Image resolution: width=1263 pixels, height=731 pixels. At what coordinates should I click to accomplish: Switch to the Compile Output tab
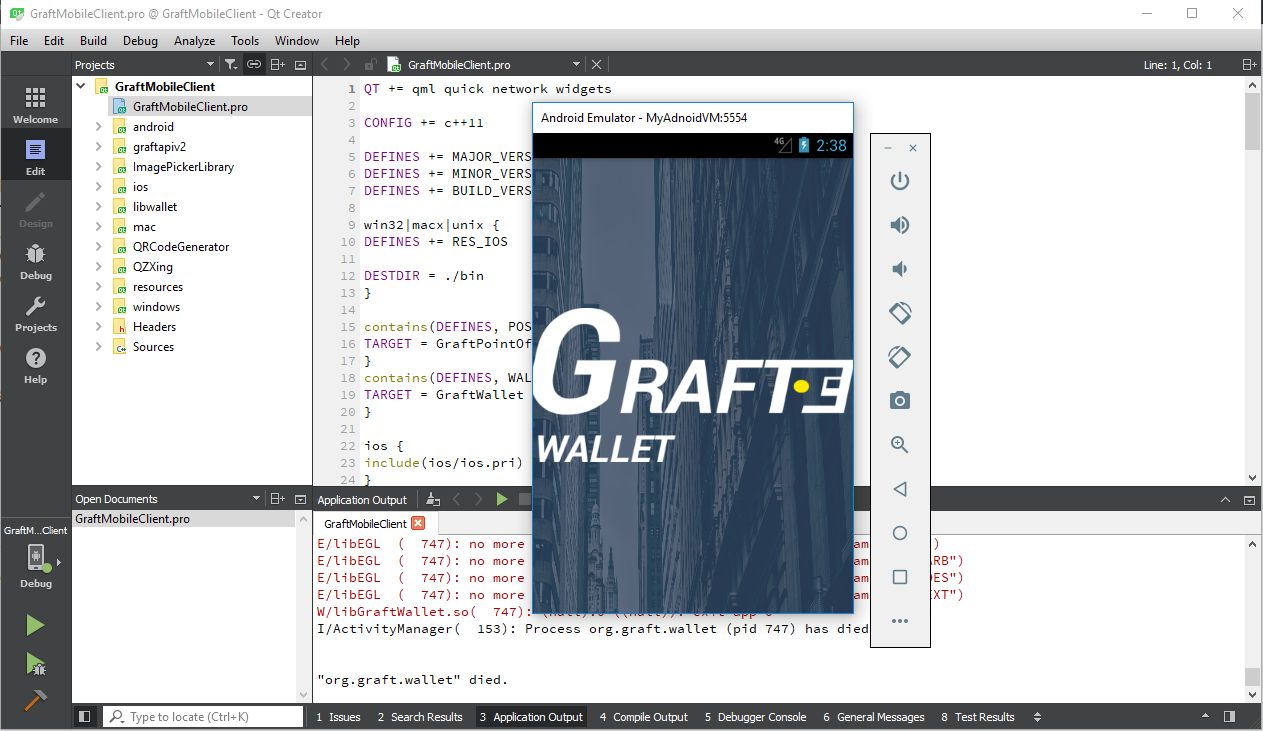point(643,717)
